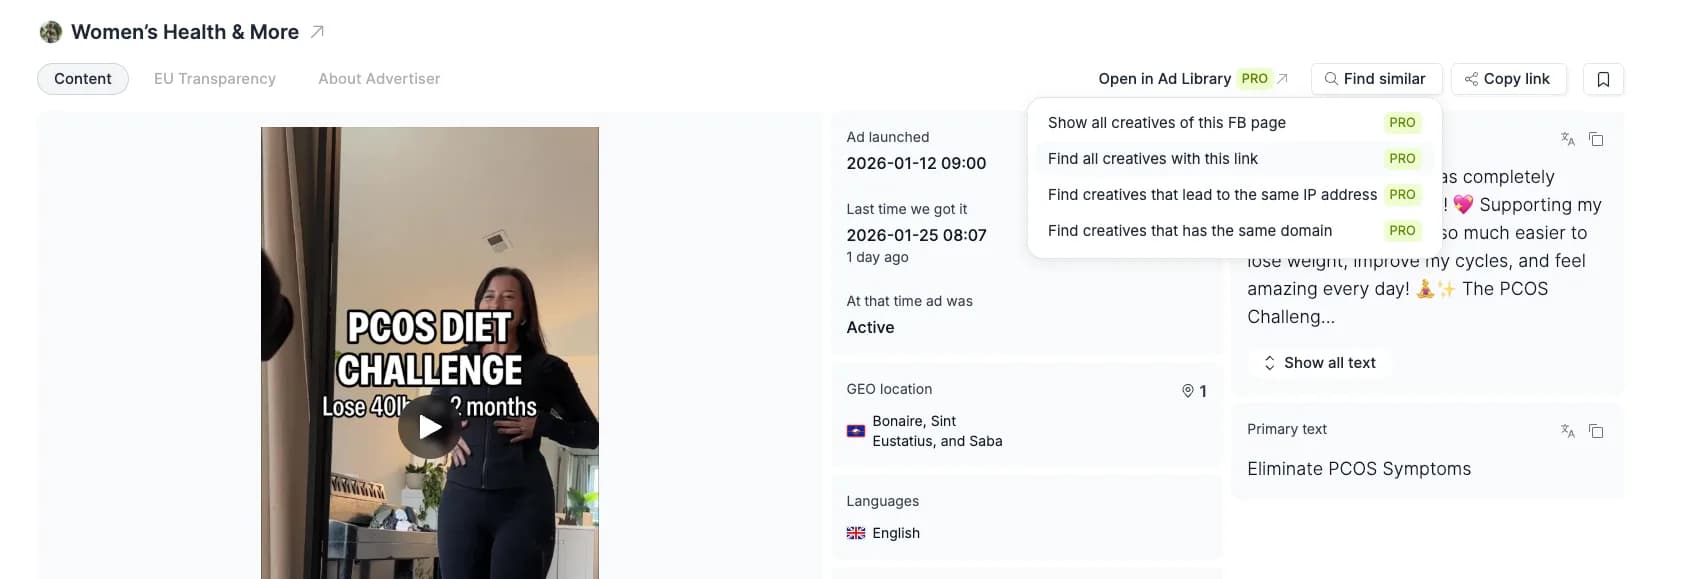1688x579 pixels.
Task: Copy ad text using the copy icon
Action: 1596,139
